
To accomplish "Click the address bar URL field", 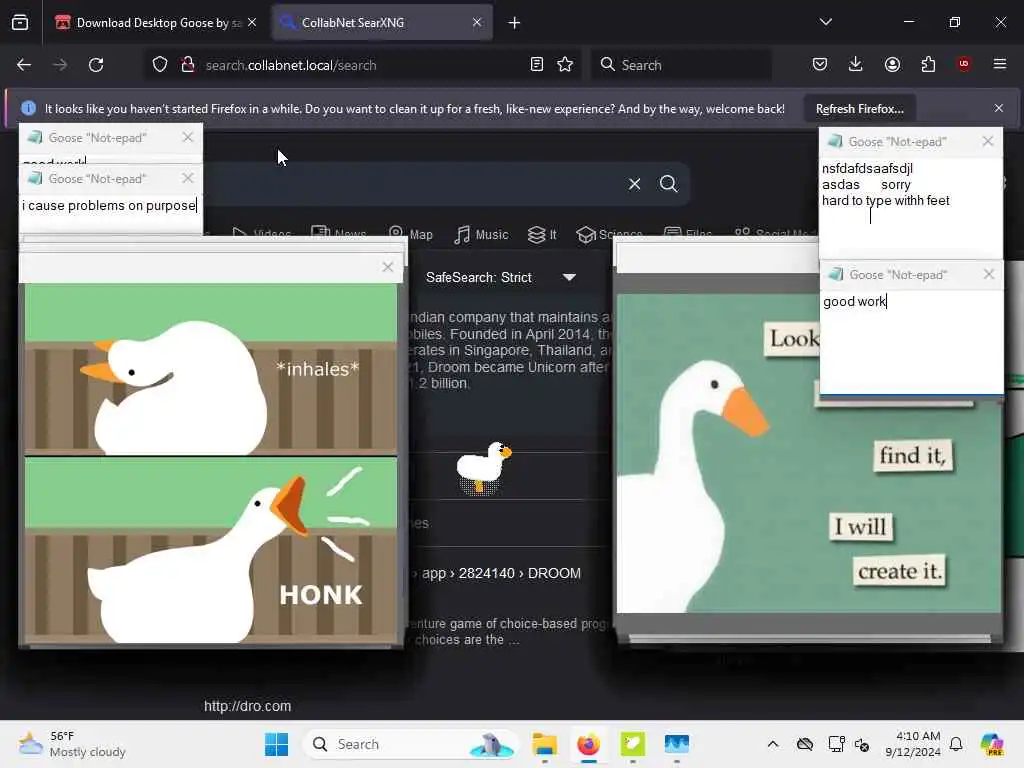I will 362,65.
